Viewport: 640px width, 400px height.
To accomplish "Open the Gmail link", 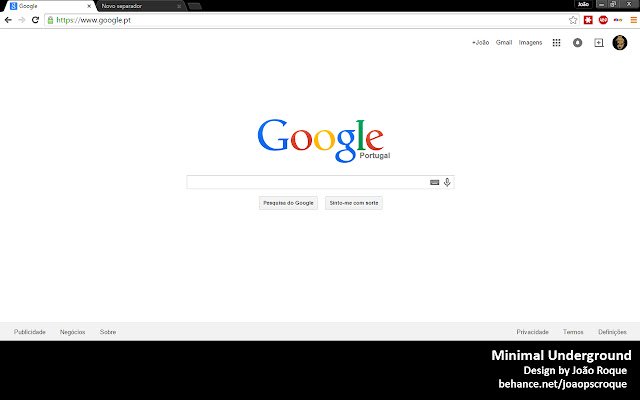I will 504,42.
